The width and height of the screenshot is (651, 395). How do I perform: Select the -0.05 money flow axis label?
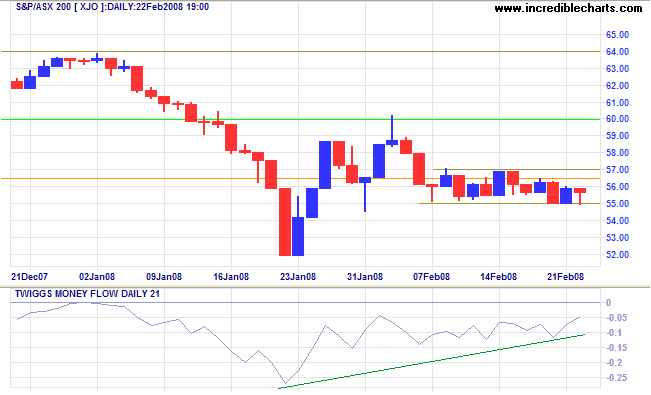coord(616,318)
